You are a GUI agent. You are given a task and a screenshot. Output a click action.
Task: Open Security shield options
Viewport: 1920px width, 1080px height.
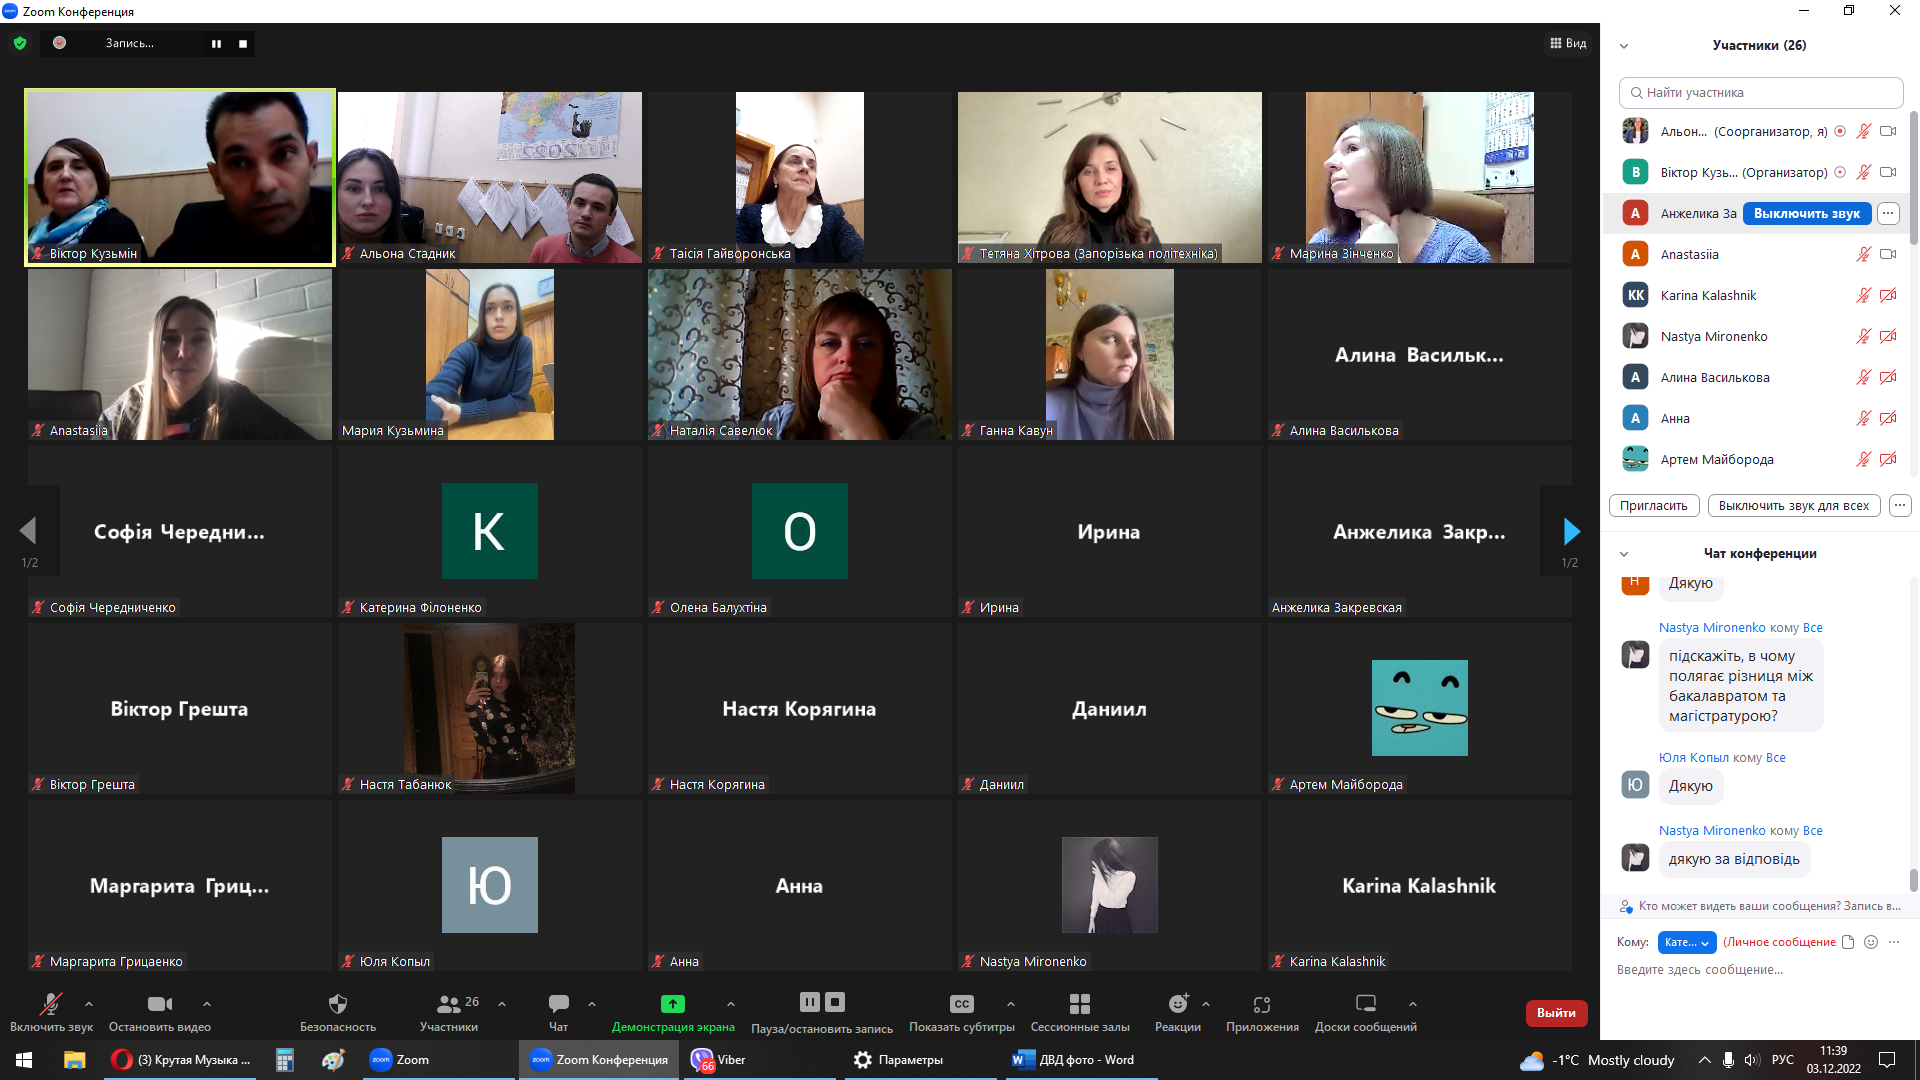click(x=337, y=1004)
